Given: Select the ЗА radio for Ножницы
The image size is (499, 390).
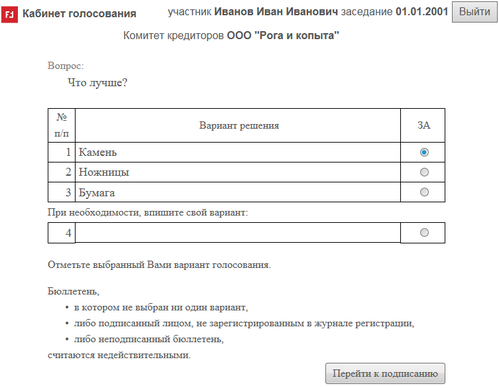Looking at the screenshot, I should [424, 172].
